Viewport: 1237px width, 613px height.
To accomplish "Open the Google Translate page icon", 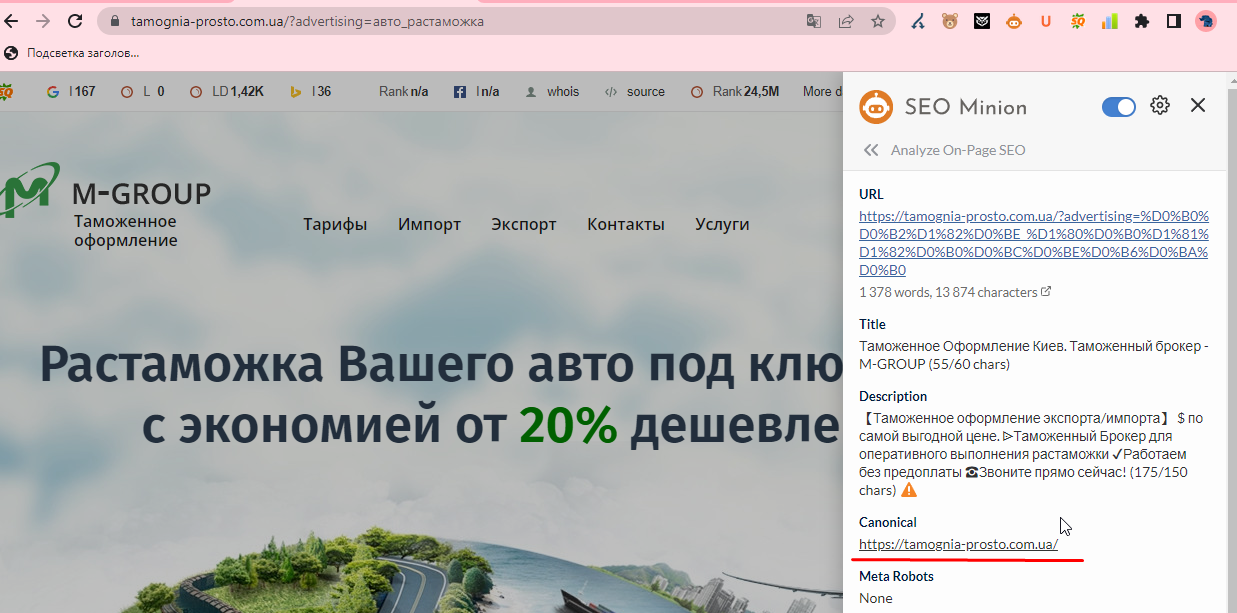I will (814, 21).
